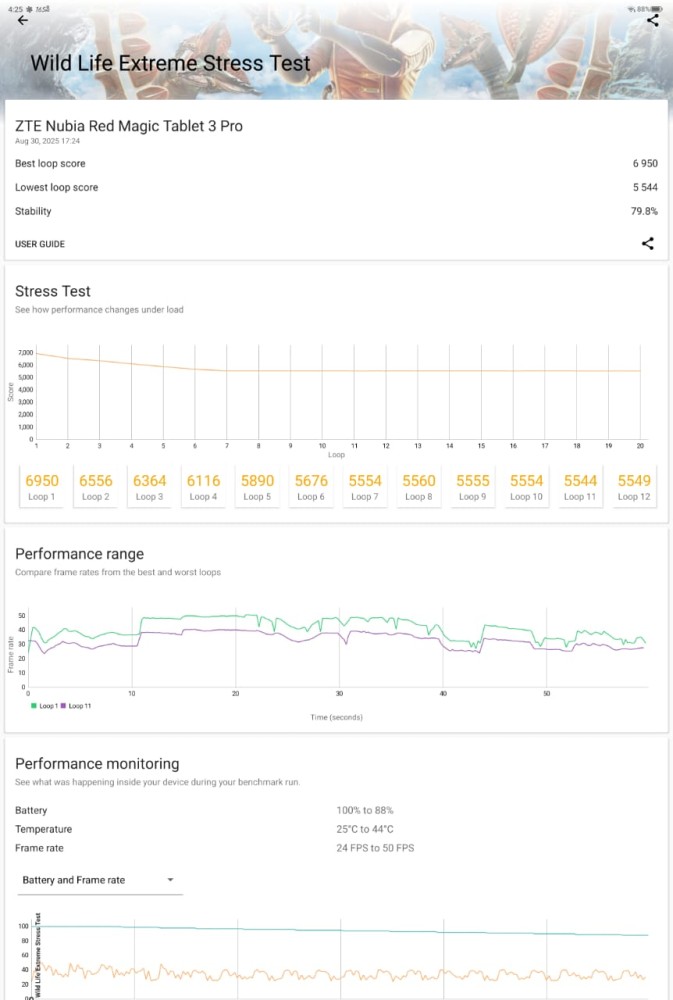Viewport: 673px width, 1000px height.
Task: Select the Loop 8 score card 5560
Action: [x=418, y=487]
